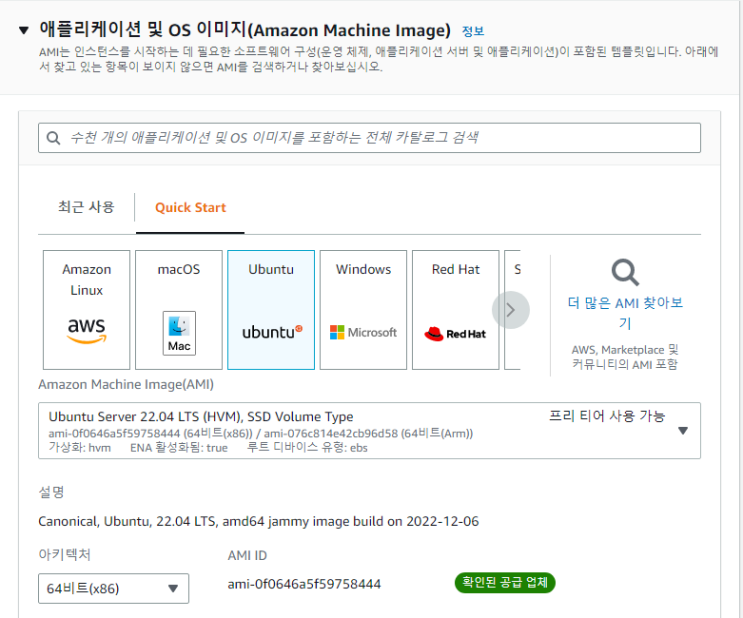Click the search magnifier icon in catalog field
The height and width of the screenshot is (618, 743).
point(53,138)
